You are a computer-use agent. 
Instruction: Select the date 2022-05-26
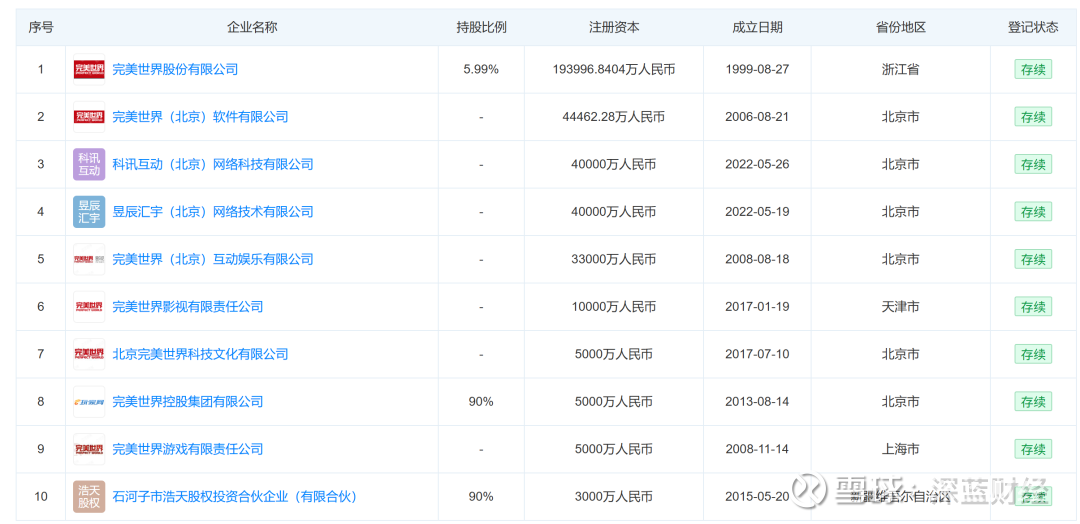click(757, 165)
